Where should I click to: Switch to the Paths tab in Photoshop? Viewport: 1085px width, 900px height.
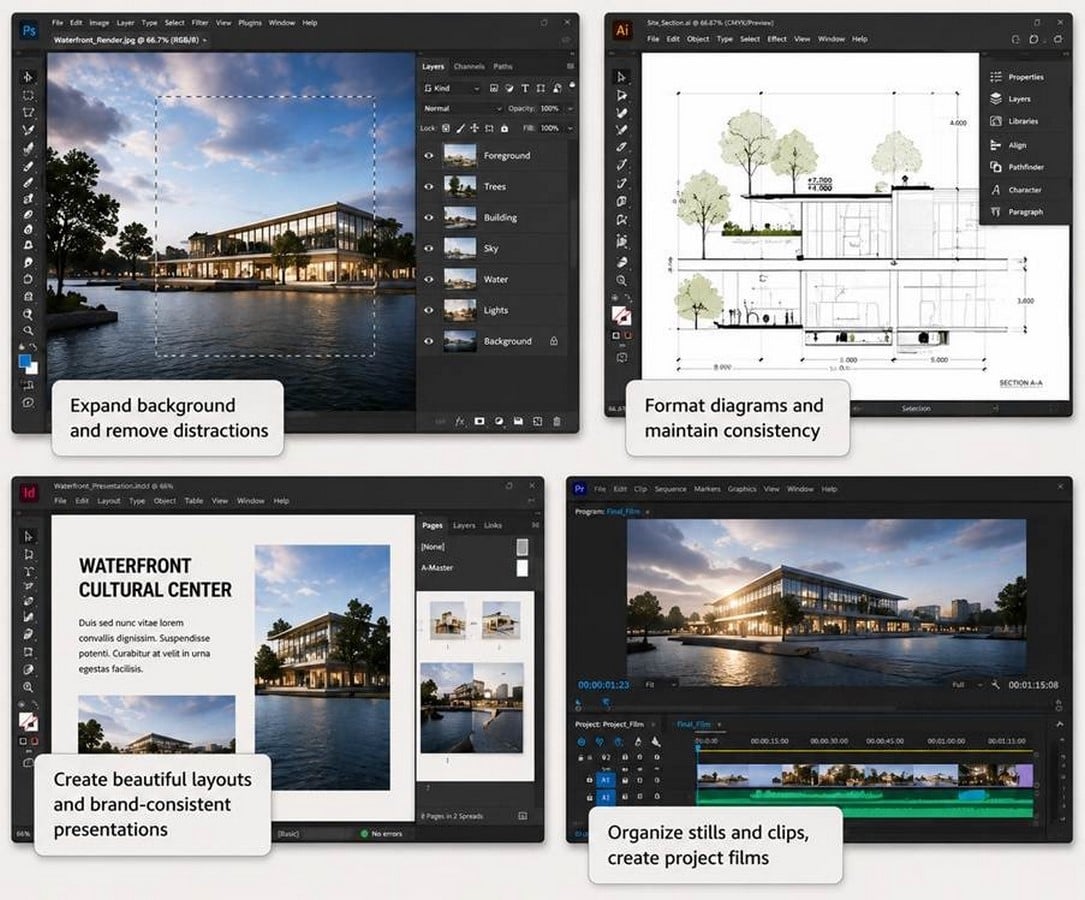coord(503,66)
